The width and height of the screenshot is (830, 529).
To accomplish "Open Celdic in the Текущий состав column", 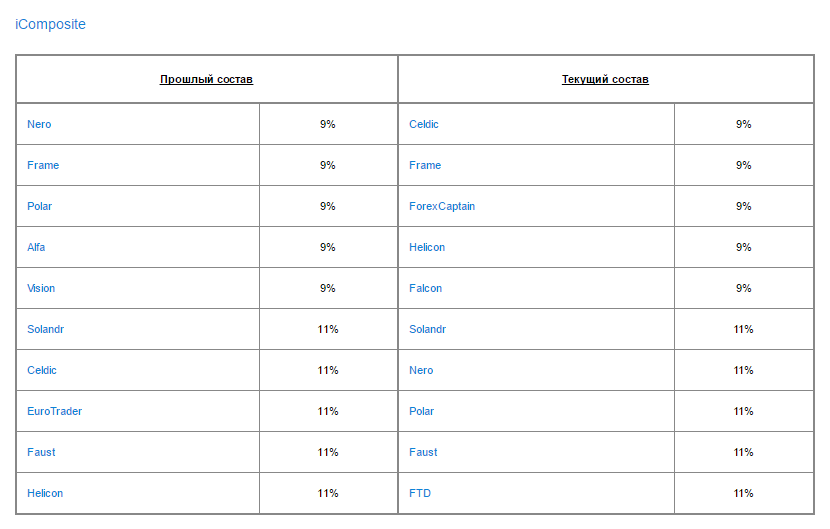I will (x=424, y=124).
